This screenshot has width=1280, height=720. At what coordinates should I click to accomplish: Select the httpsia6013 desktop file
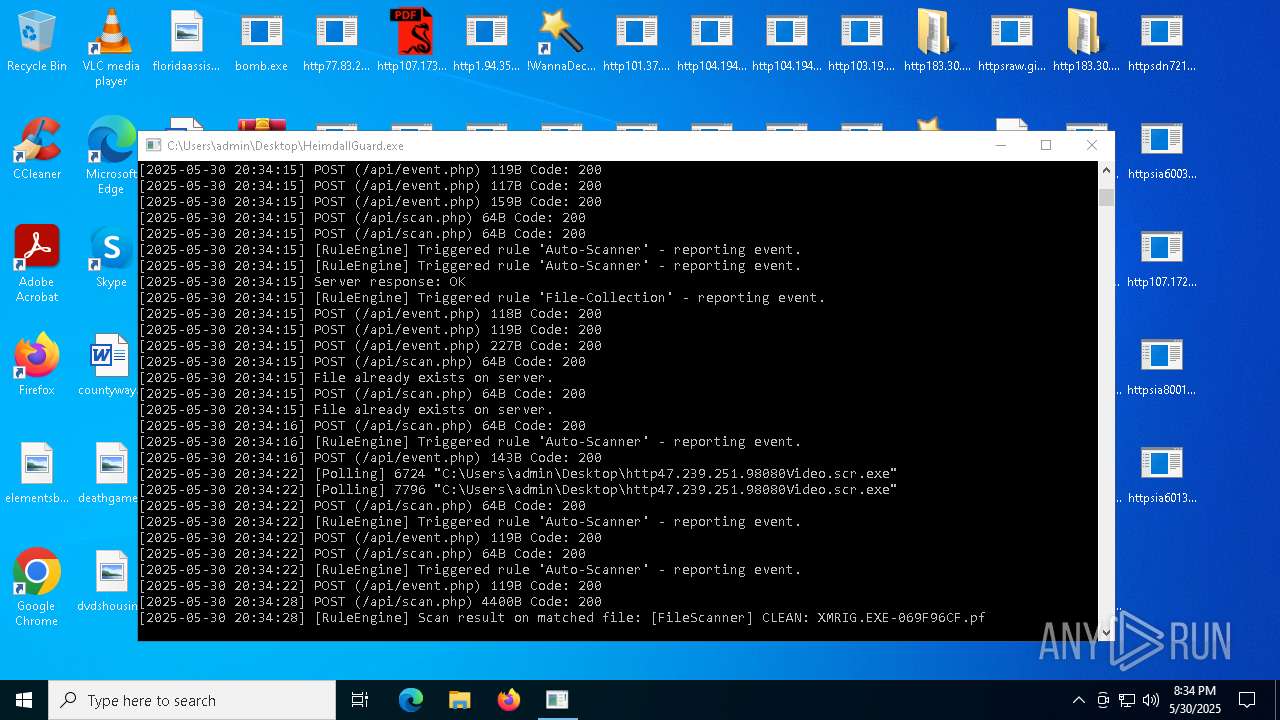(1161, 473)
